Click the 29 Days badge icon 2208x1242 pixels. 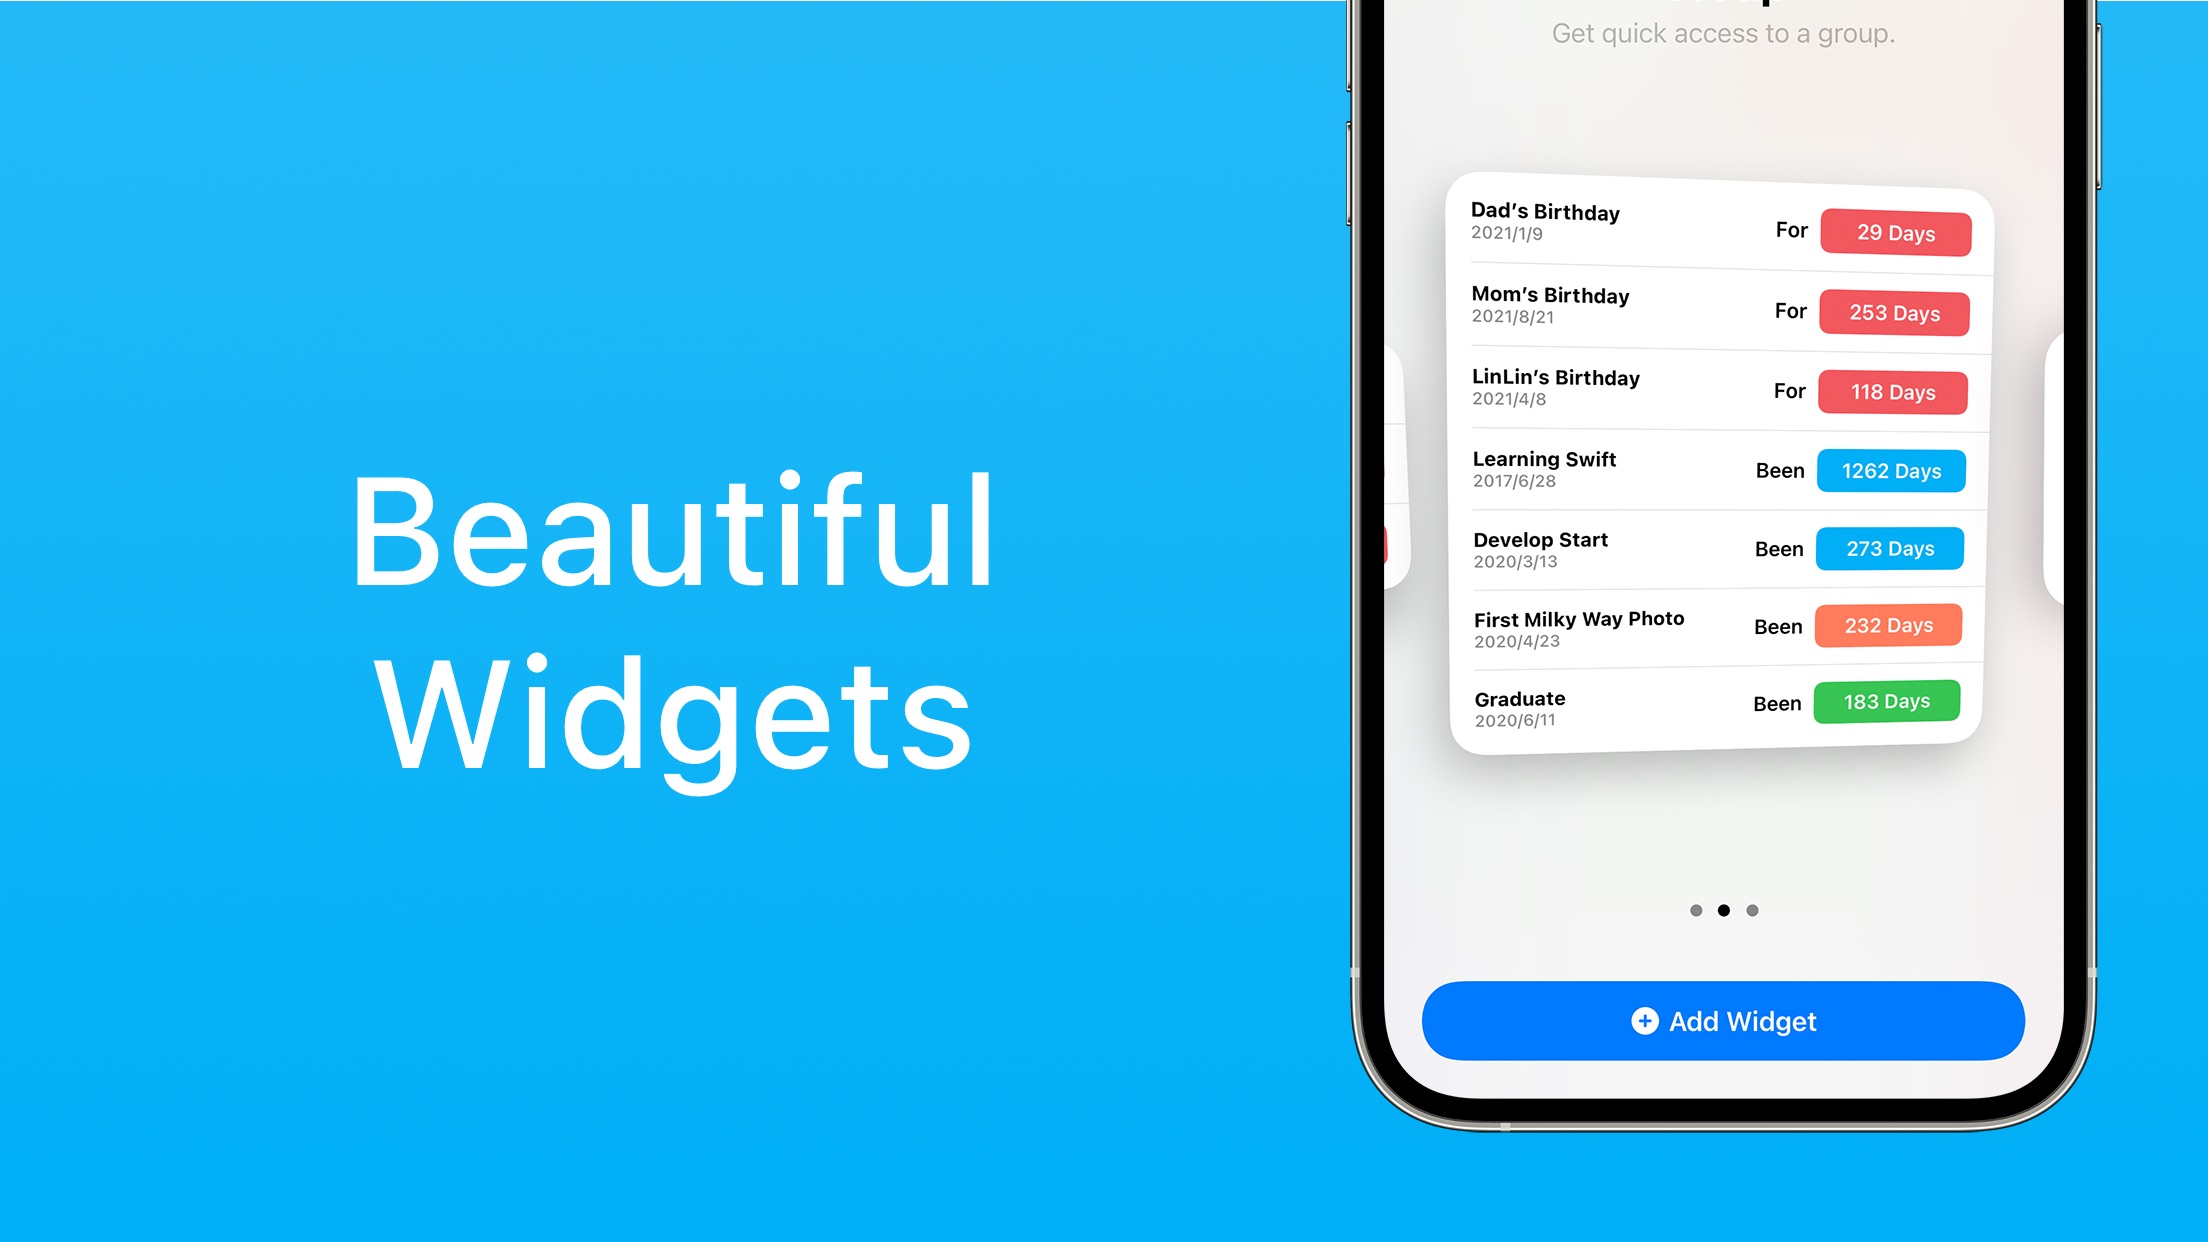pyautogui.click(x=1896, y=232)
